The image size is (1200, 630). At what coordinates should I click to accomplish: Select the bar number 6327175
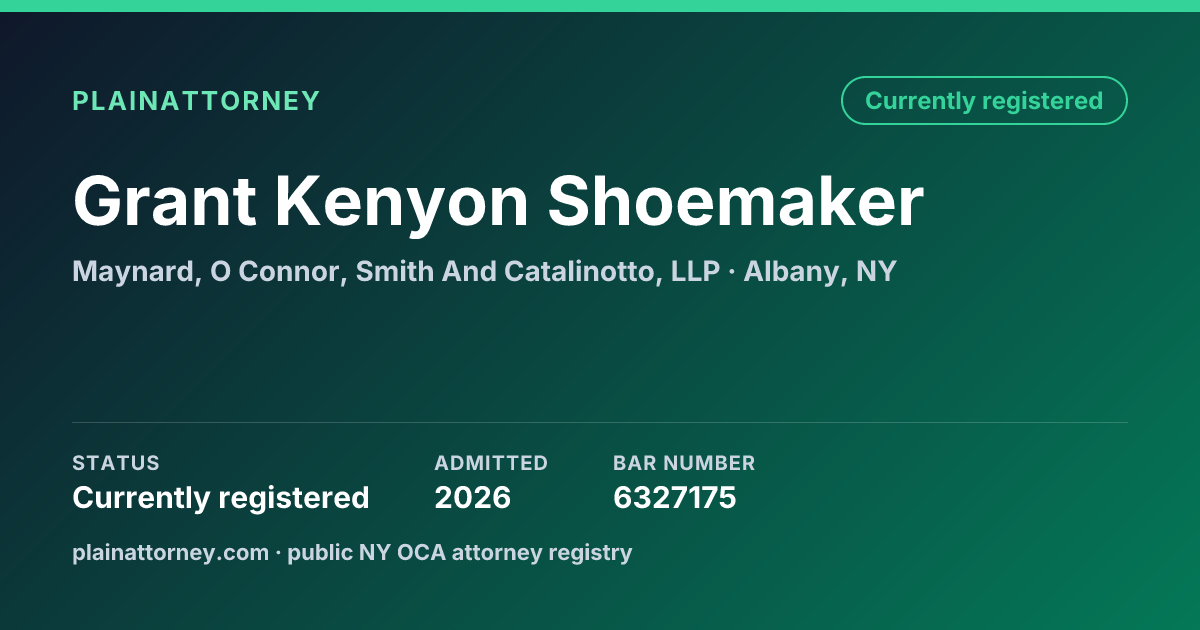tap(675, 497)
